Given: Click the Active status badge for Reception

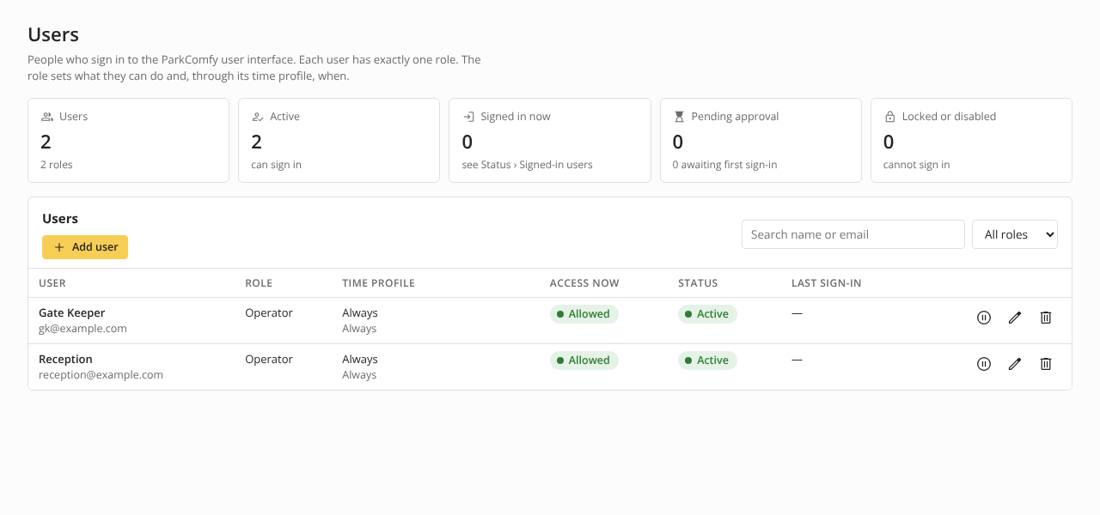Looking at the screenshot, I should click(707, 361).
